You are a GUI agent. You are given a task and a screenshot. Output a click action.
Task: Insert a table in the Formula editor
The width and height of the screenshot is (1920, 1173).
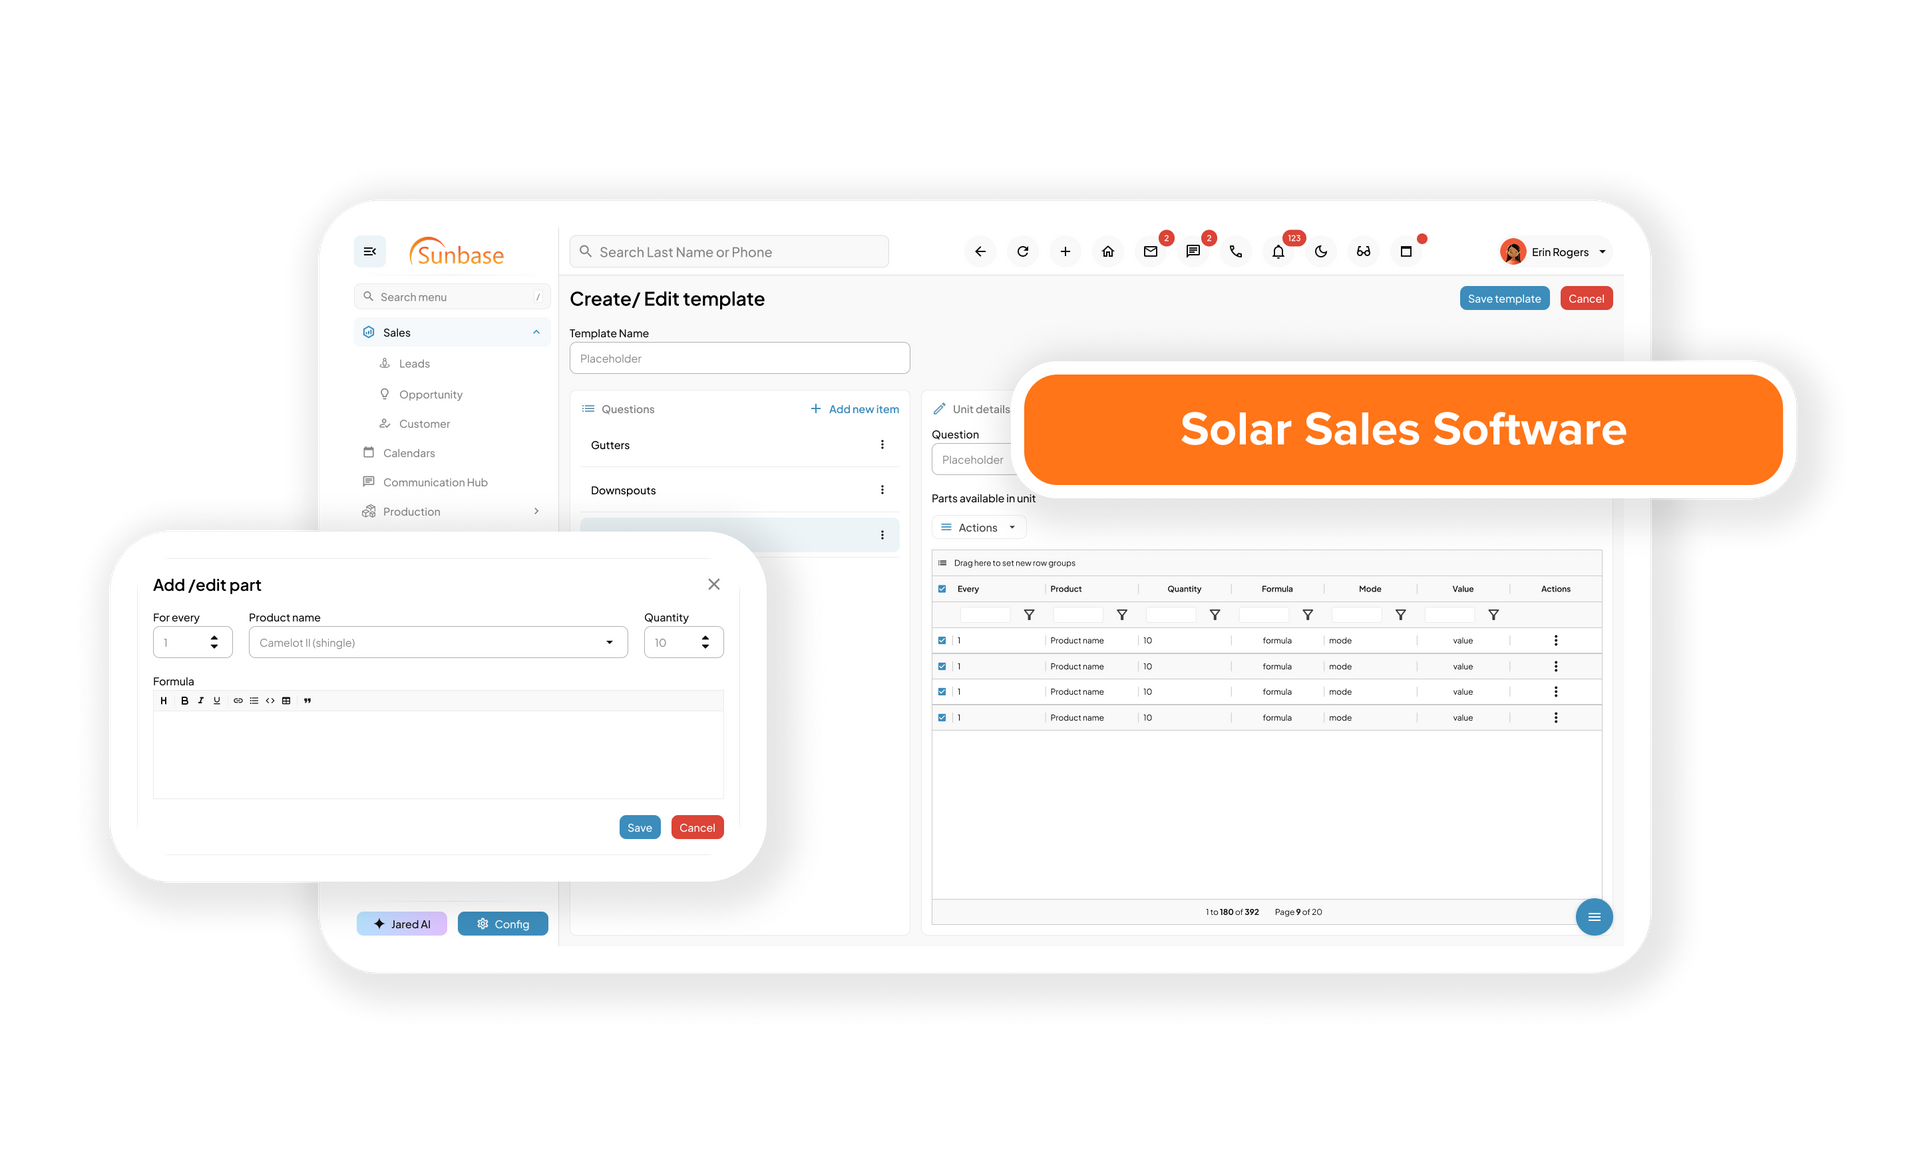click(x=287, y=700)
